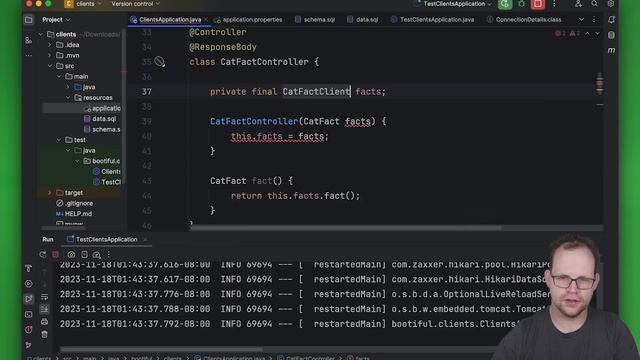Click the editor horizontal scrollbar
The height and width of the screenshot is (360, 640).
click(x=345, y=228)
